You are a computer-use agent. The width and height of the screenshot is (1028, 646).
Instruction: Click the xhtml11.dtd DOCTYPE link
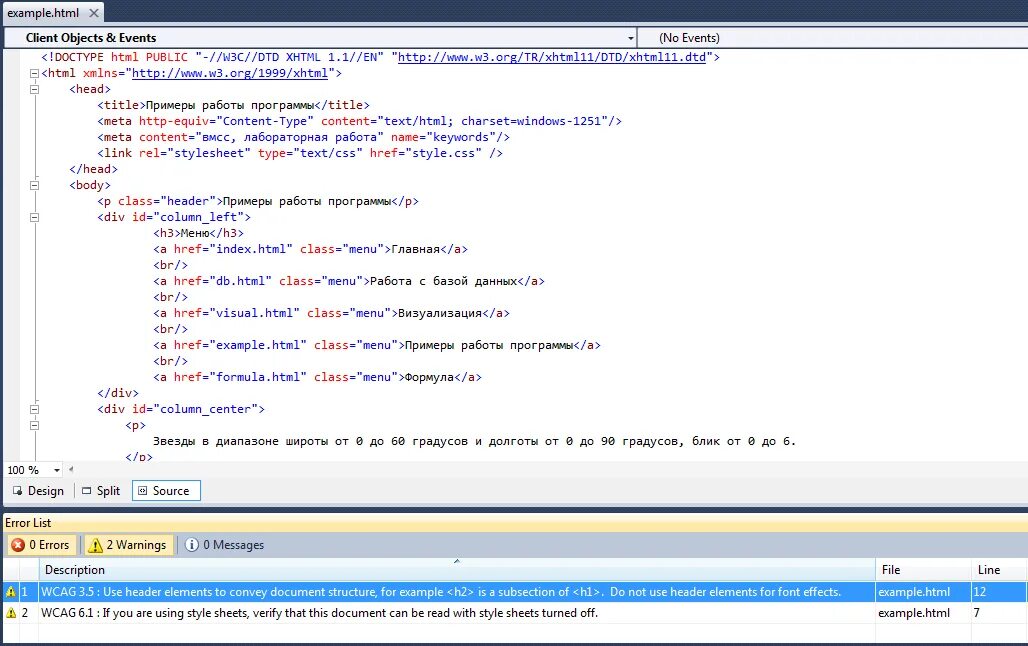(552, 57)
